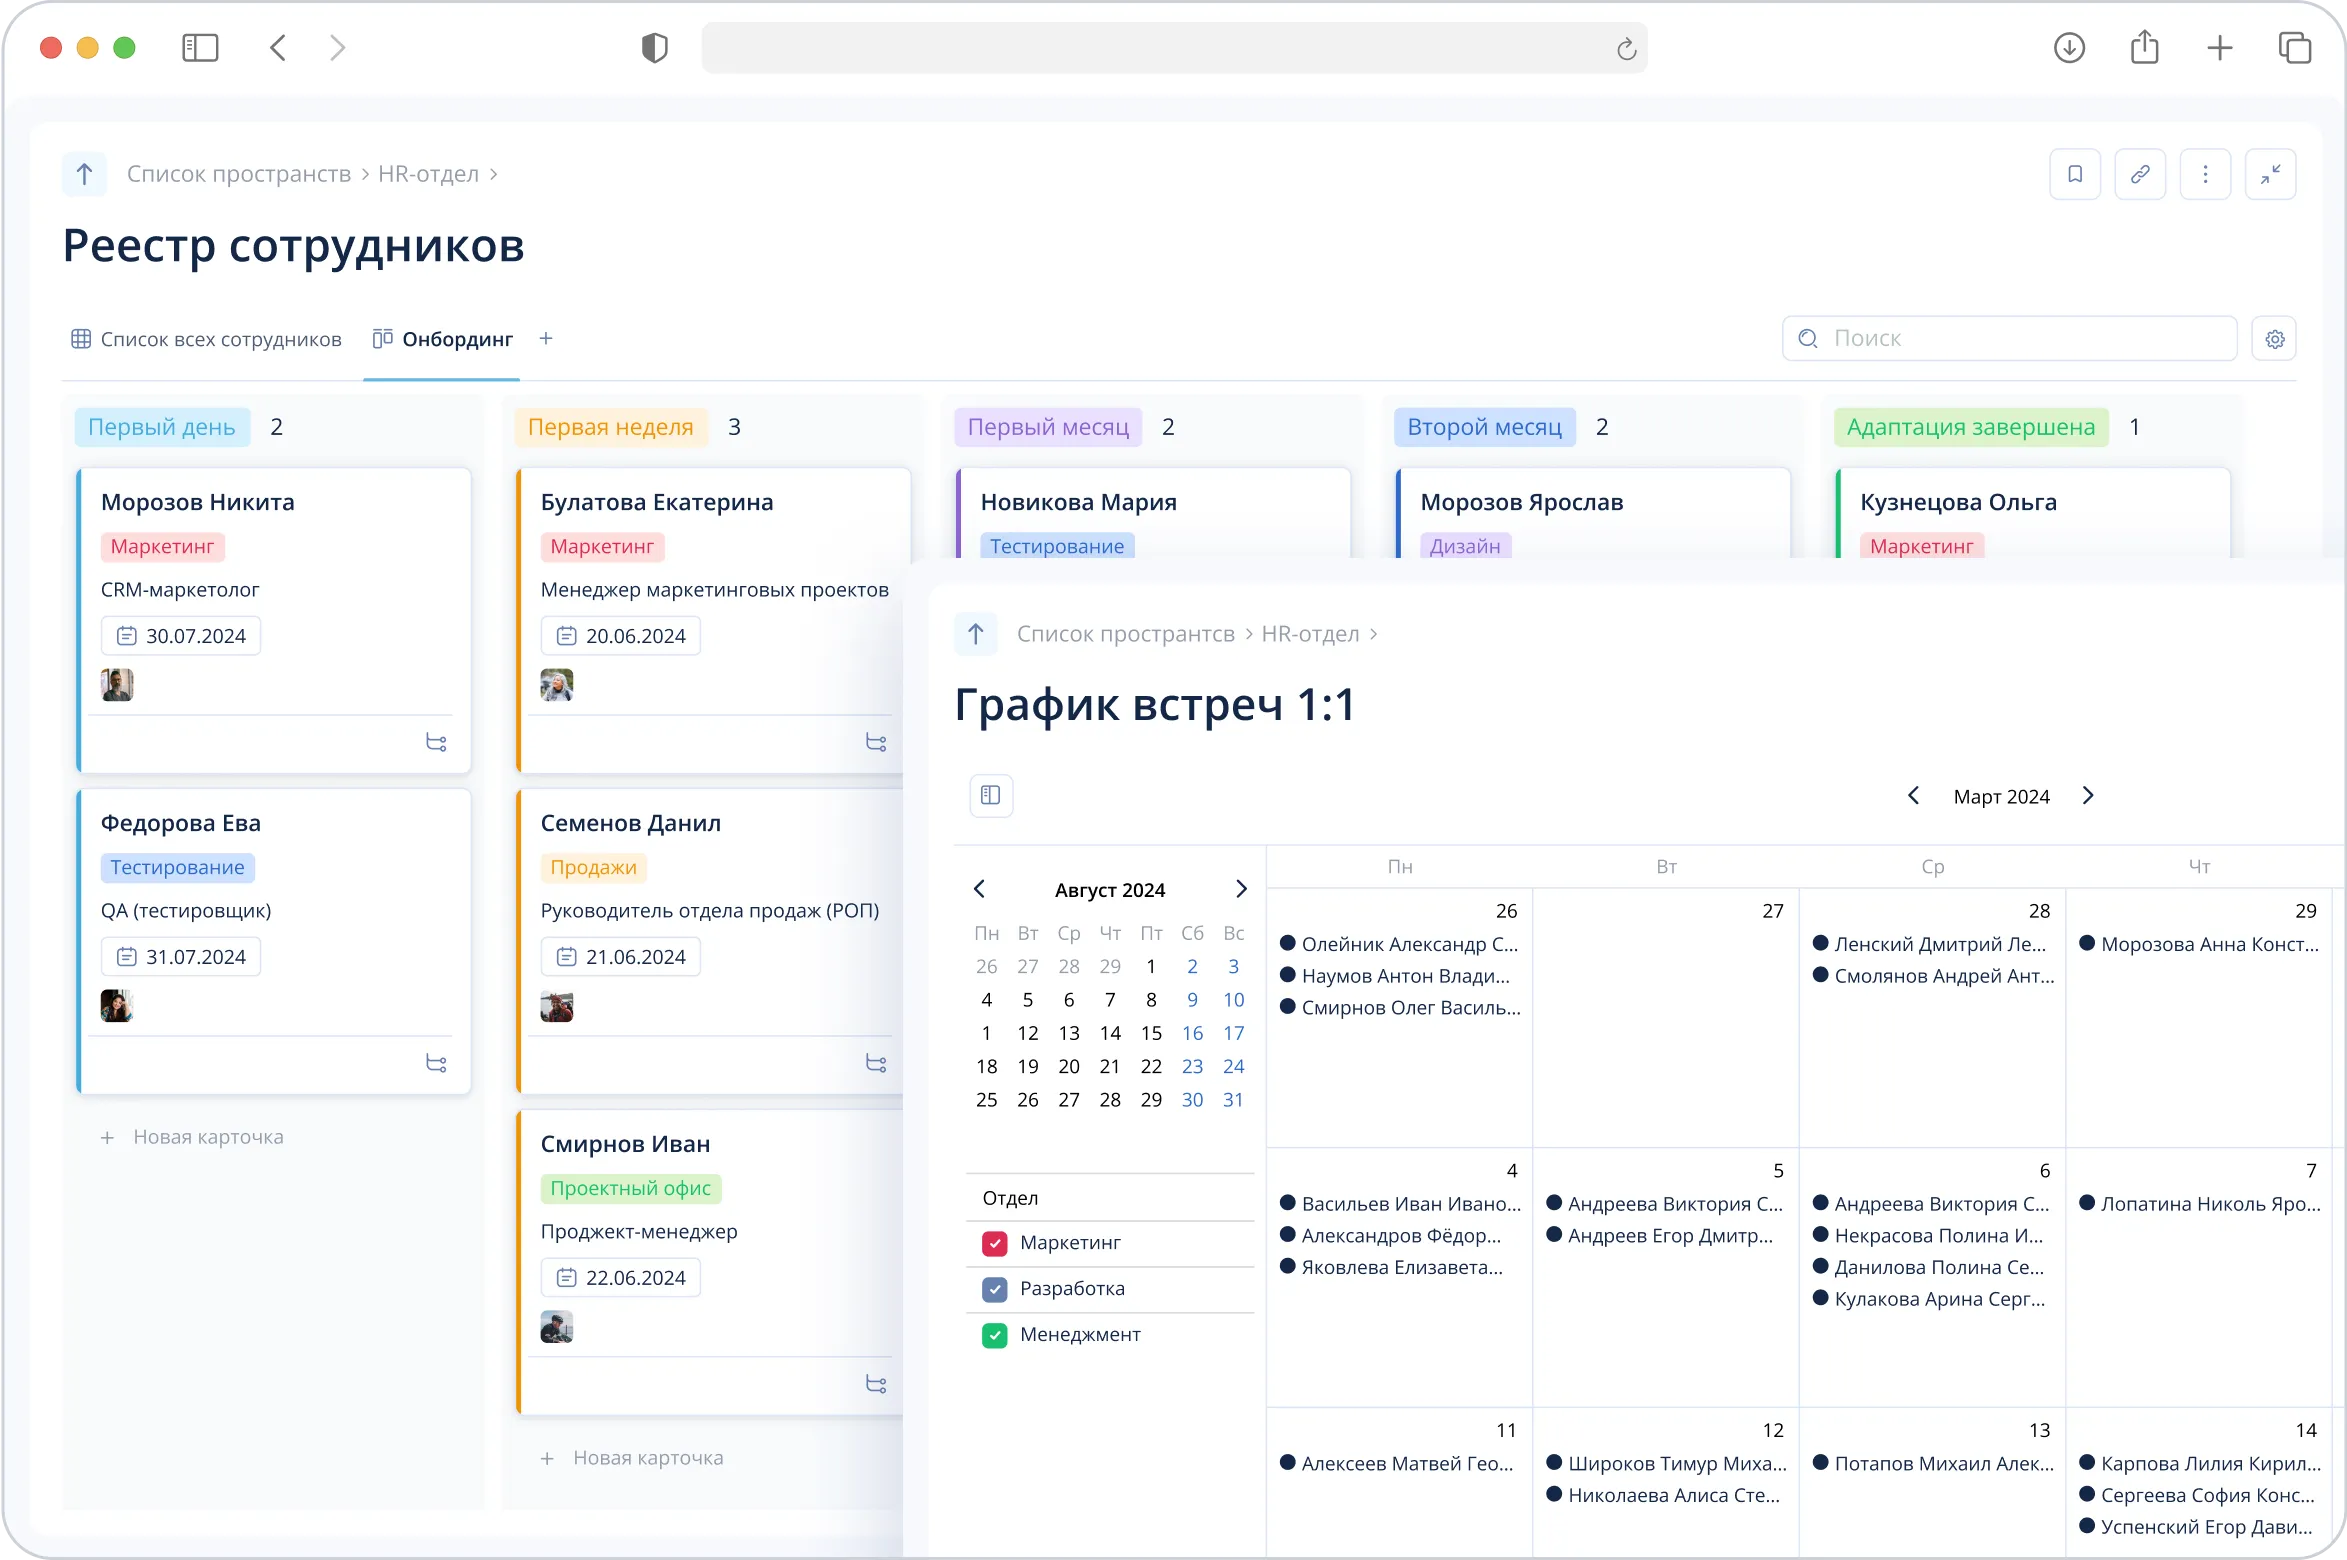Click HR-отдел breadcrumb in График встреч

tap(1310, 634)
